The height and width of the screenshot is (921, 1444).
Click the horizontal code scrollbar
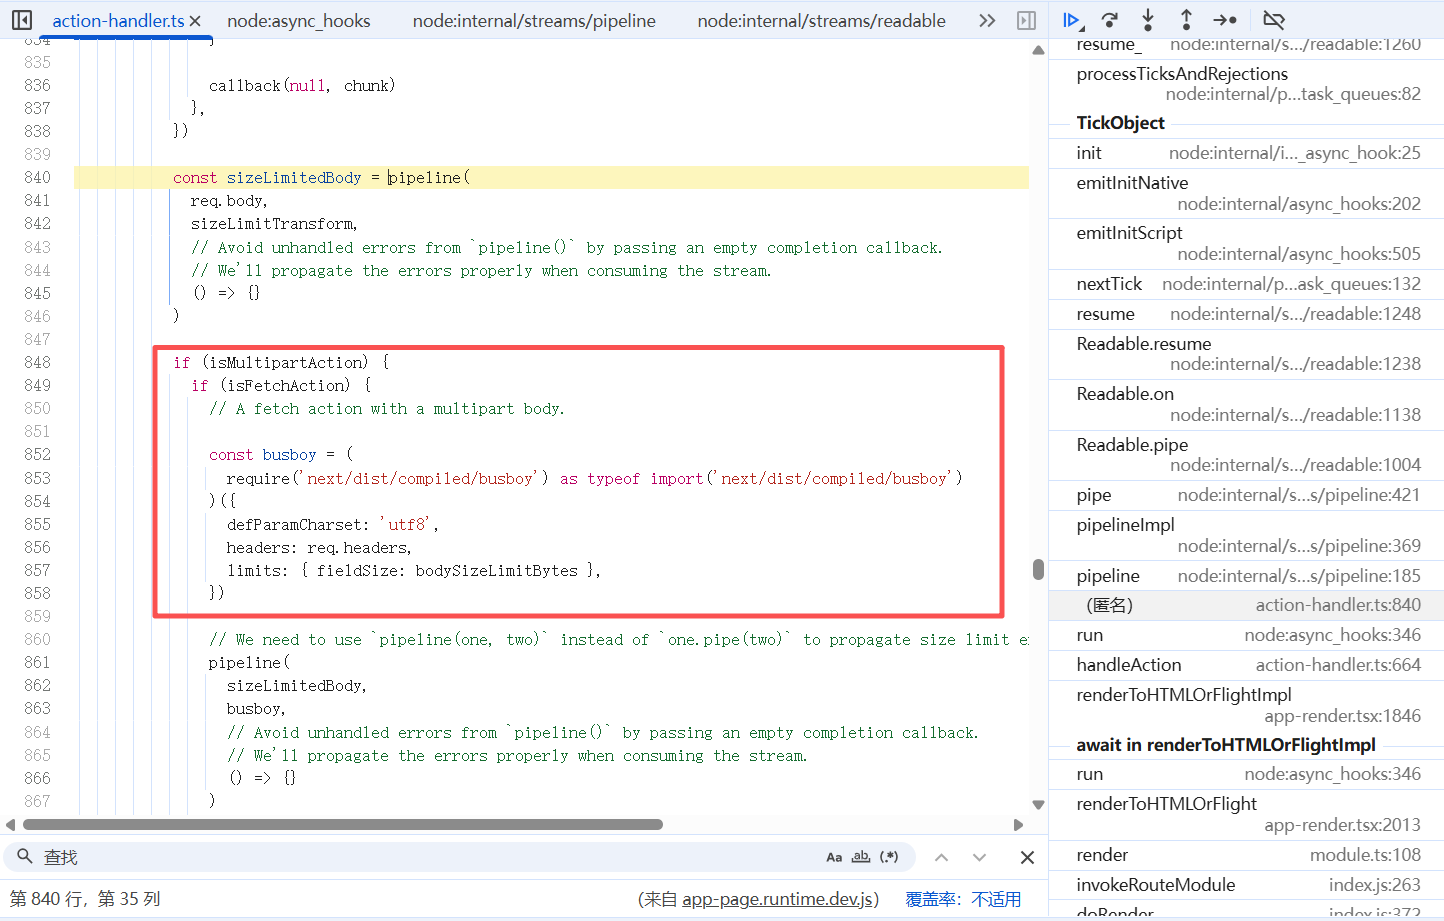(x=342, y=825)
